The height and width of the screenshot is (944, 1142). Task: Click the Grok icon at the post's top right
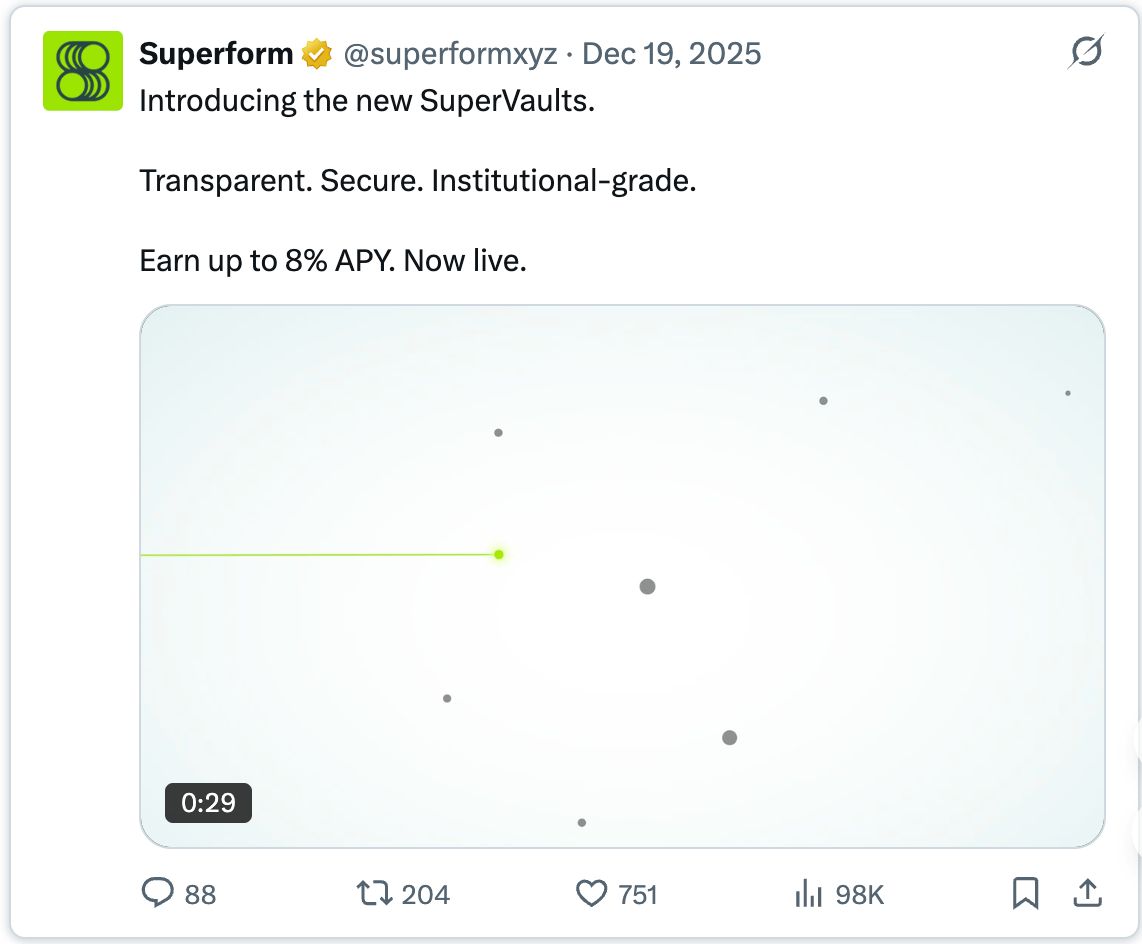coord(1085,52)
